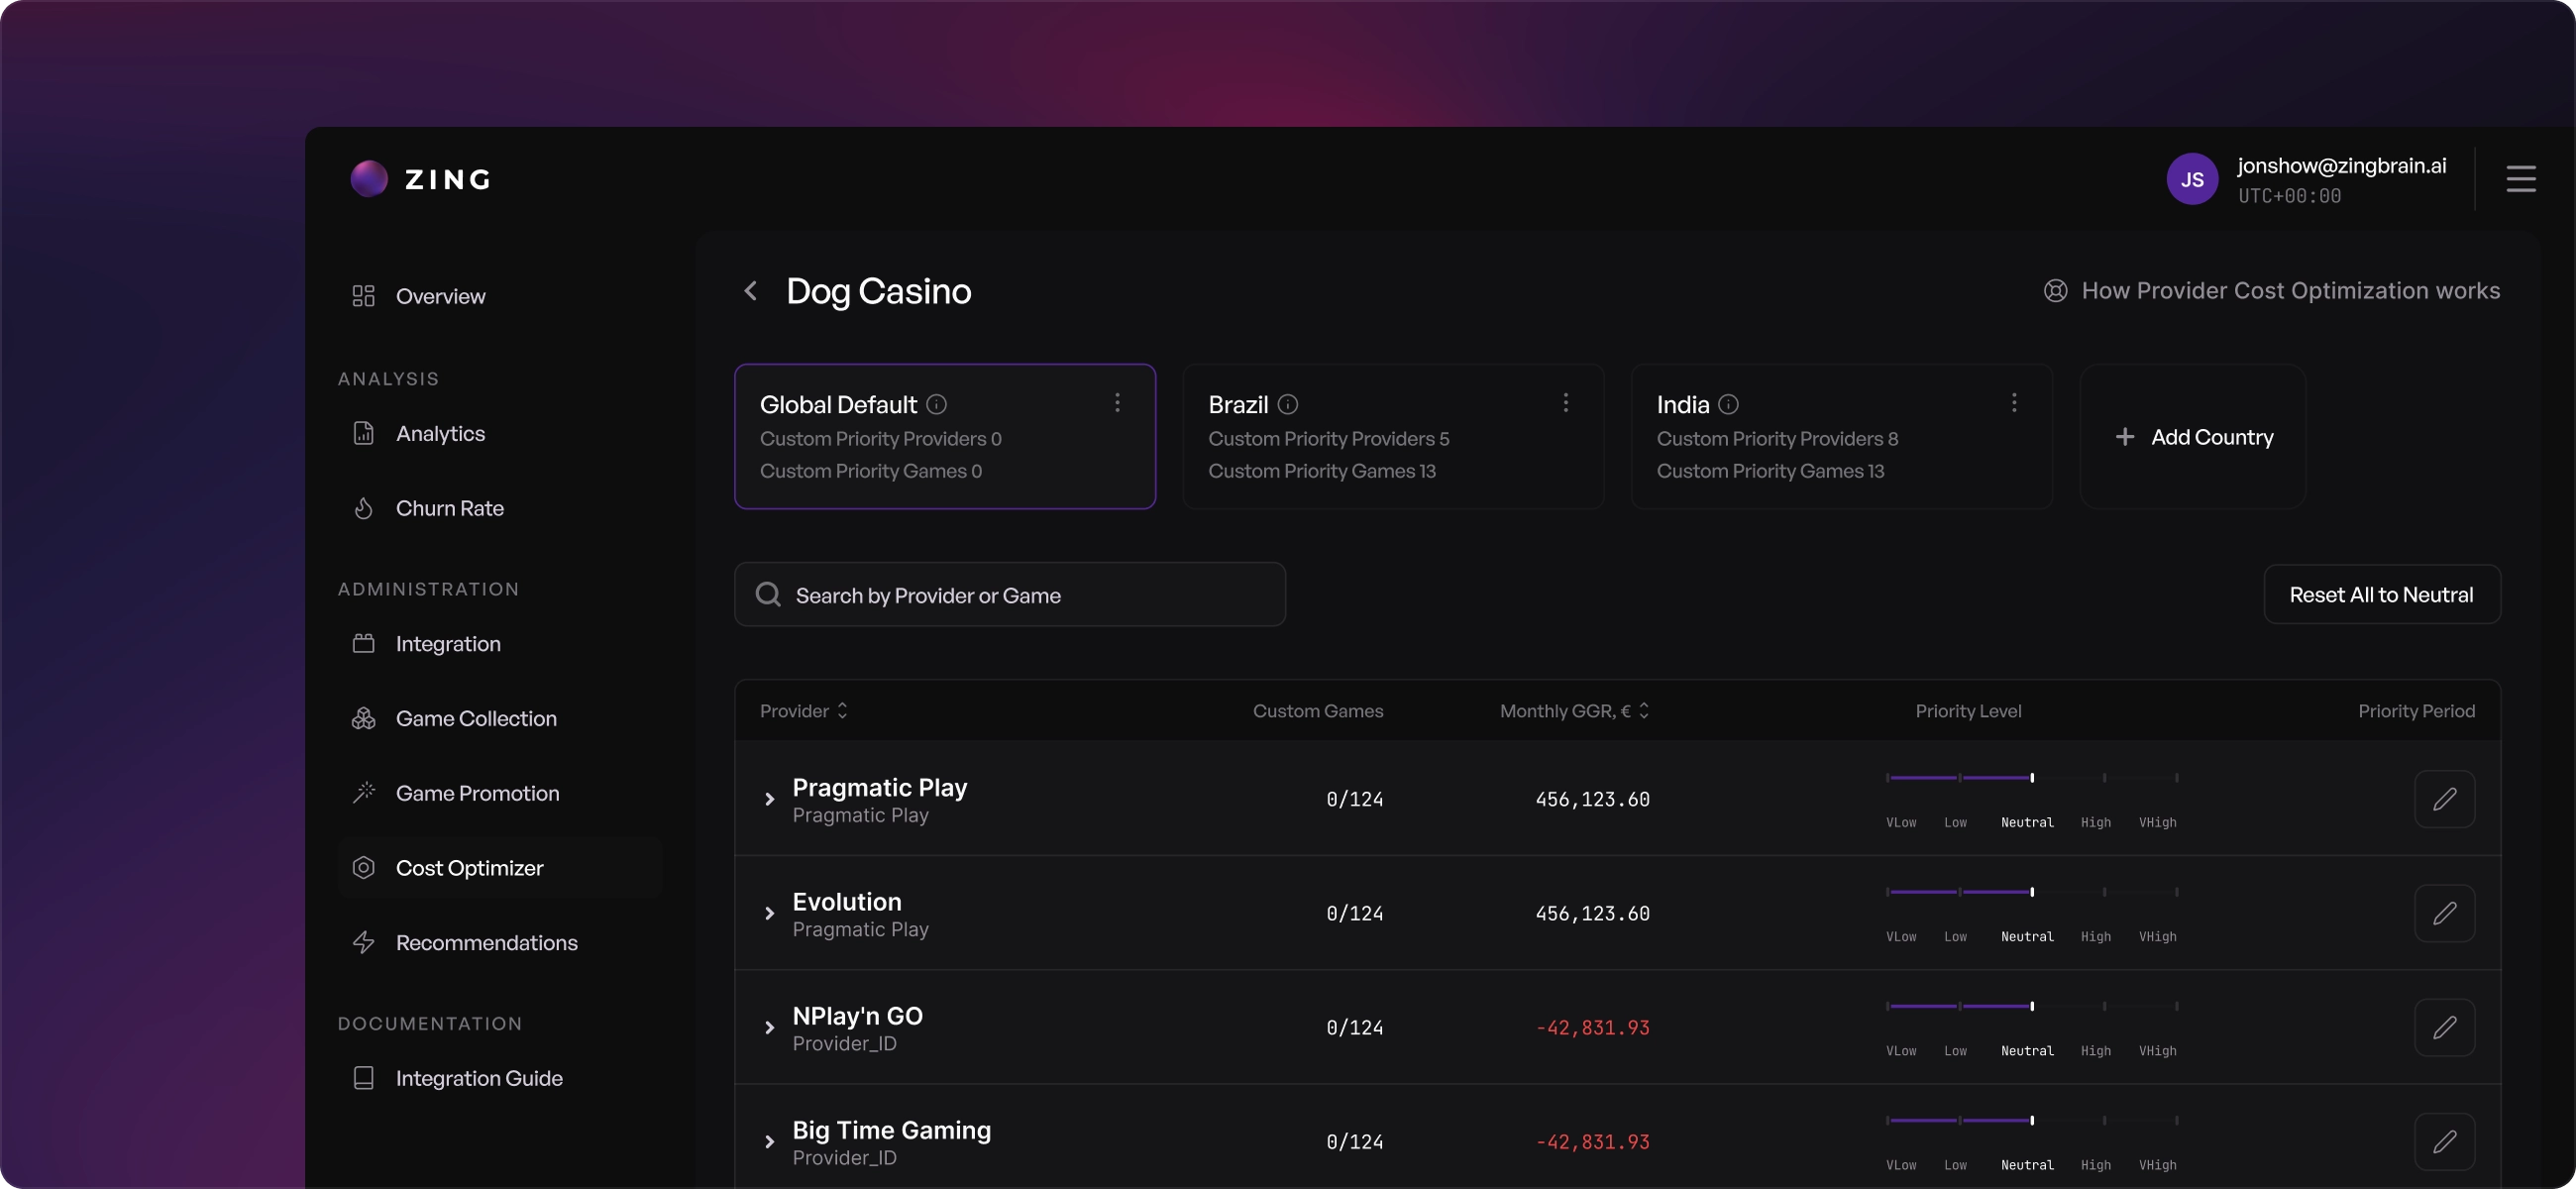The image size is (2576, 1189).
Task: Click Reset All to Neutral
Action: coord(2381,594)
